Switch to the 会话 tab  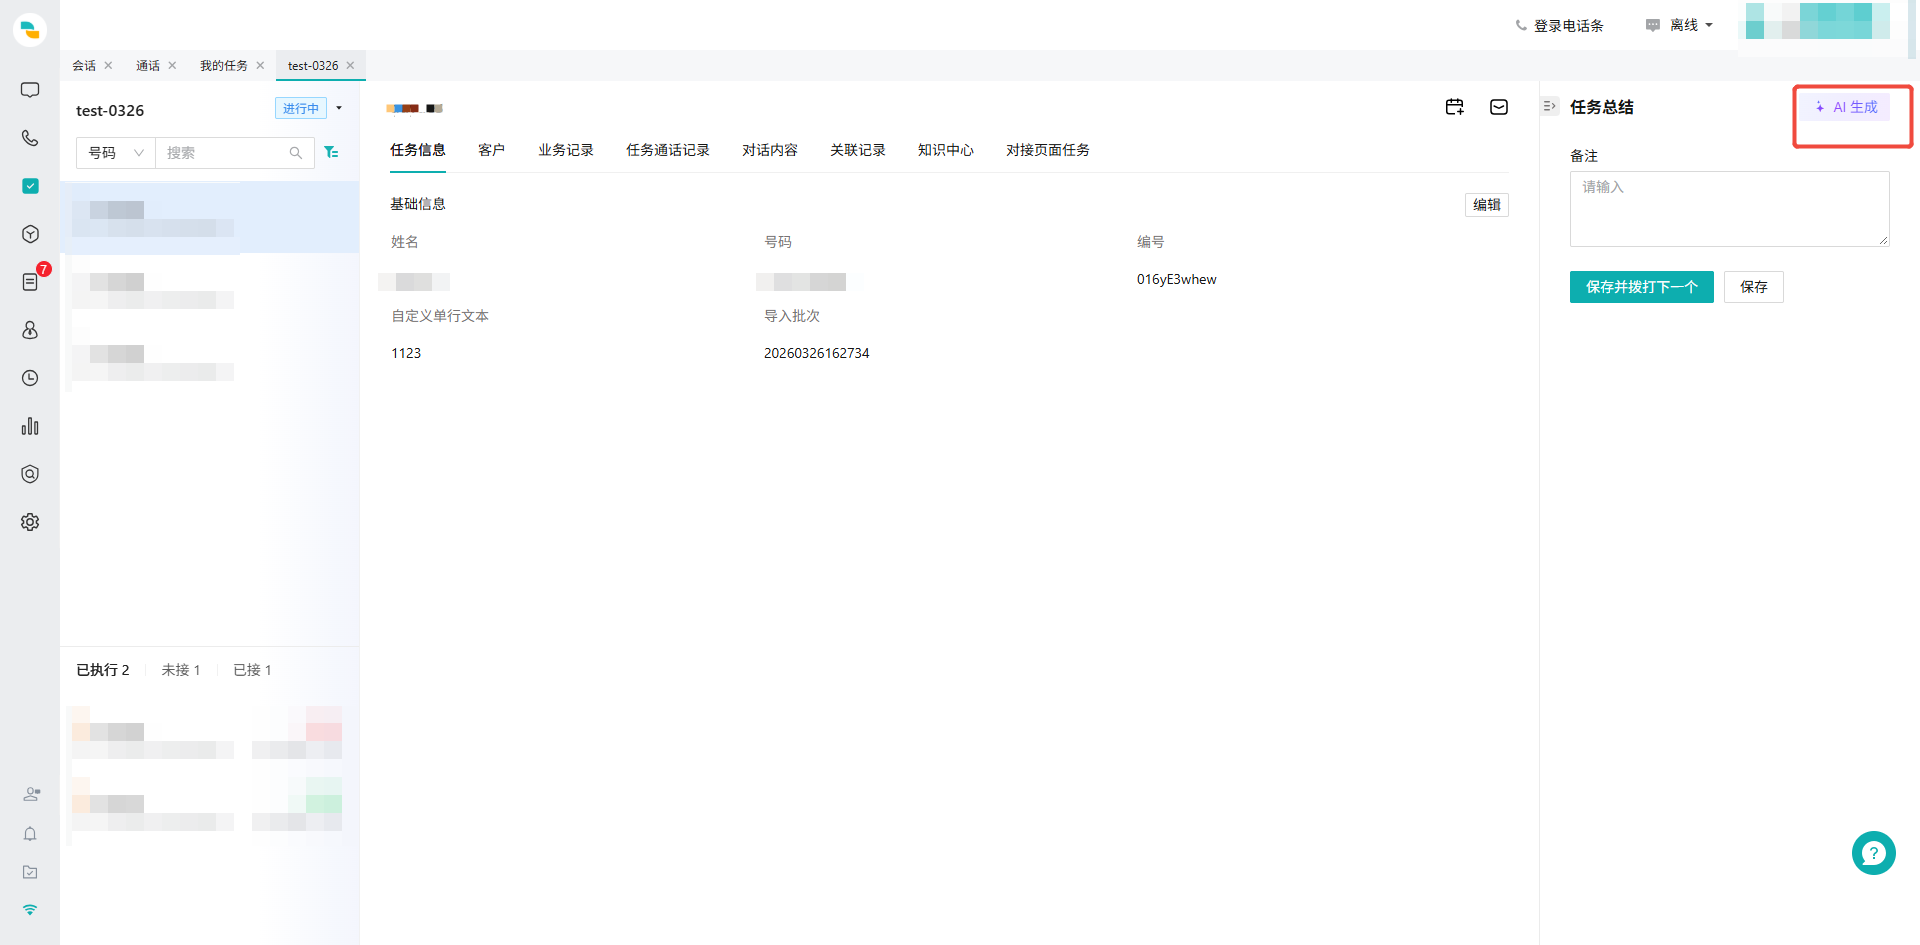[84, 66]
